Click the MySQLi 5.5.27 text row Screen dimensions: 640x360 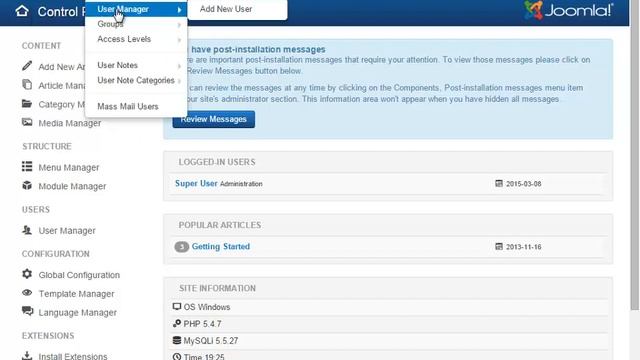(x=211, y=340)
